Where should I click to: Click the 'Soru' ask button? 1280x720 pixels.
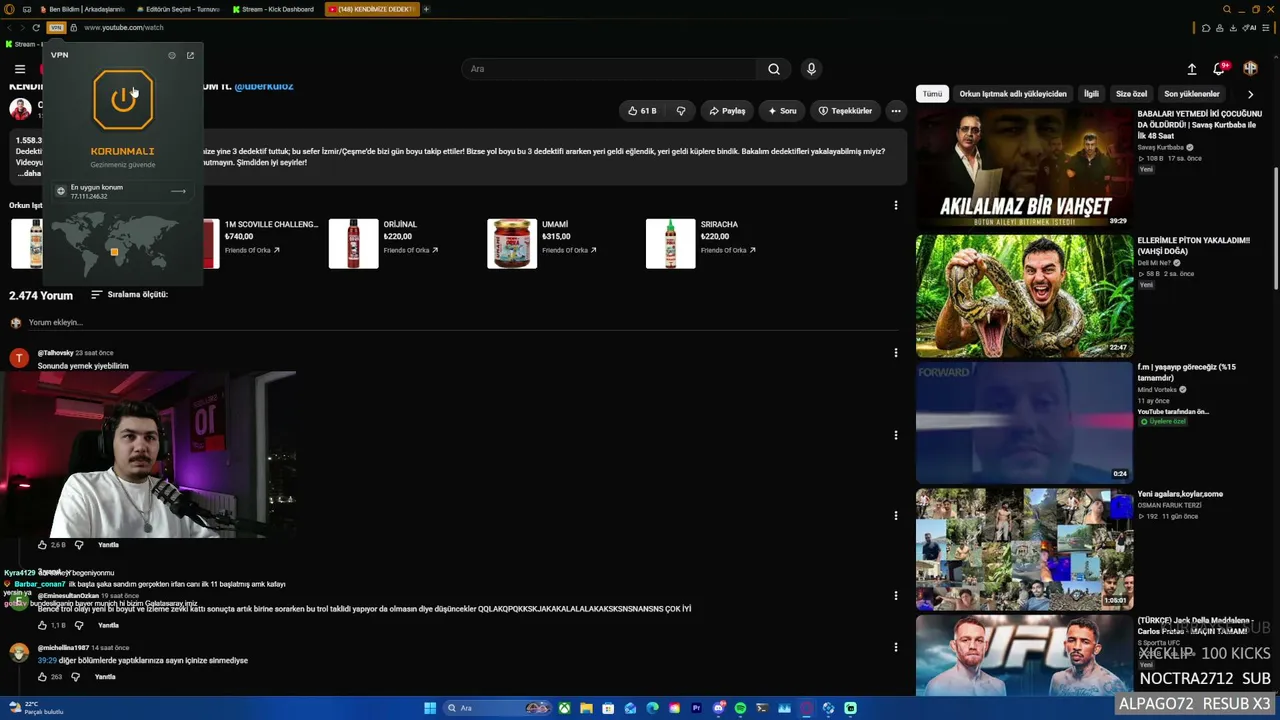click(782, 111)
